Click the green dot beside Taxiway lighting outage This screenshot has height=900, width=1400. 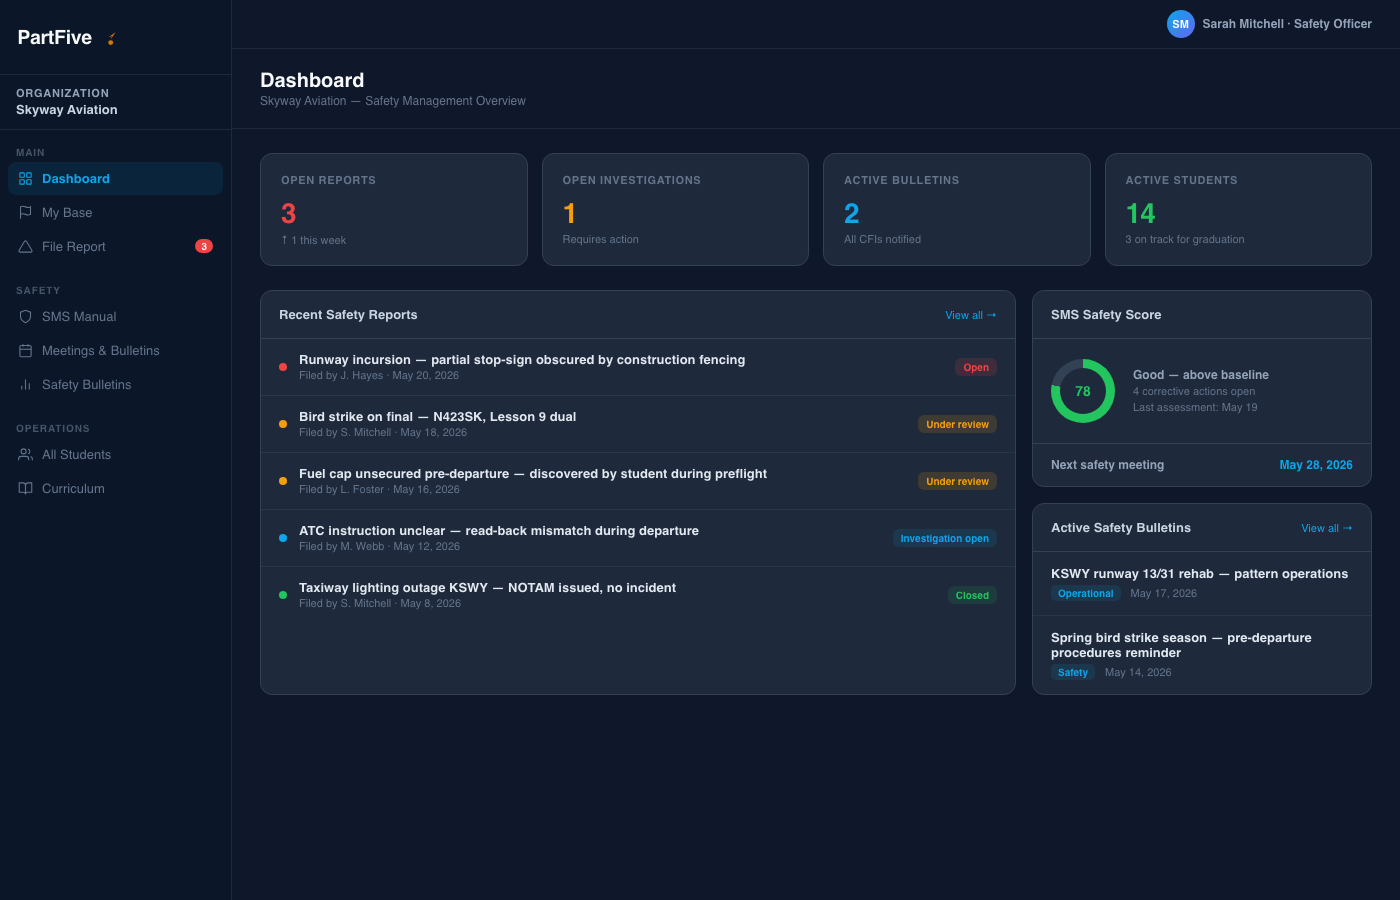point(283,595)
